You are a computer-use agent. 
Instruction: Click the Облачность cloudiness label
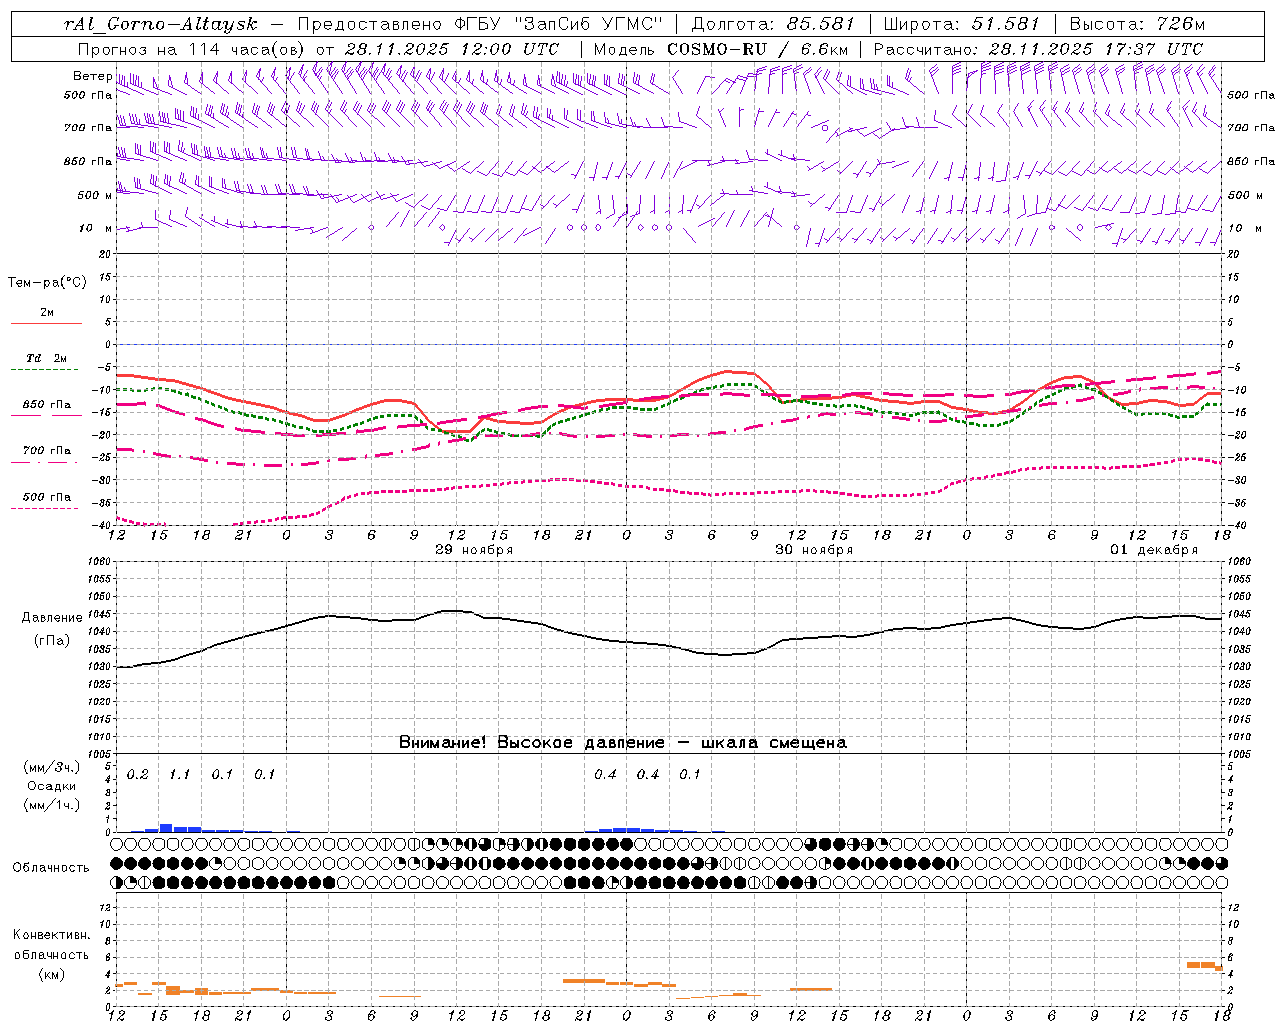tap(51, 868)
